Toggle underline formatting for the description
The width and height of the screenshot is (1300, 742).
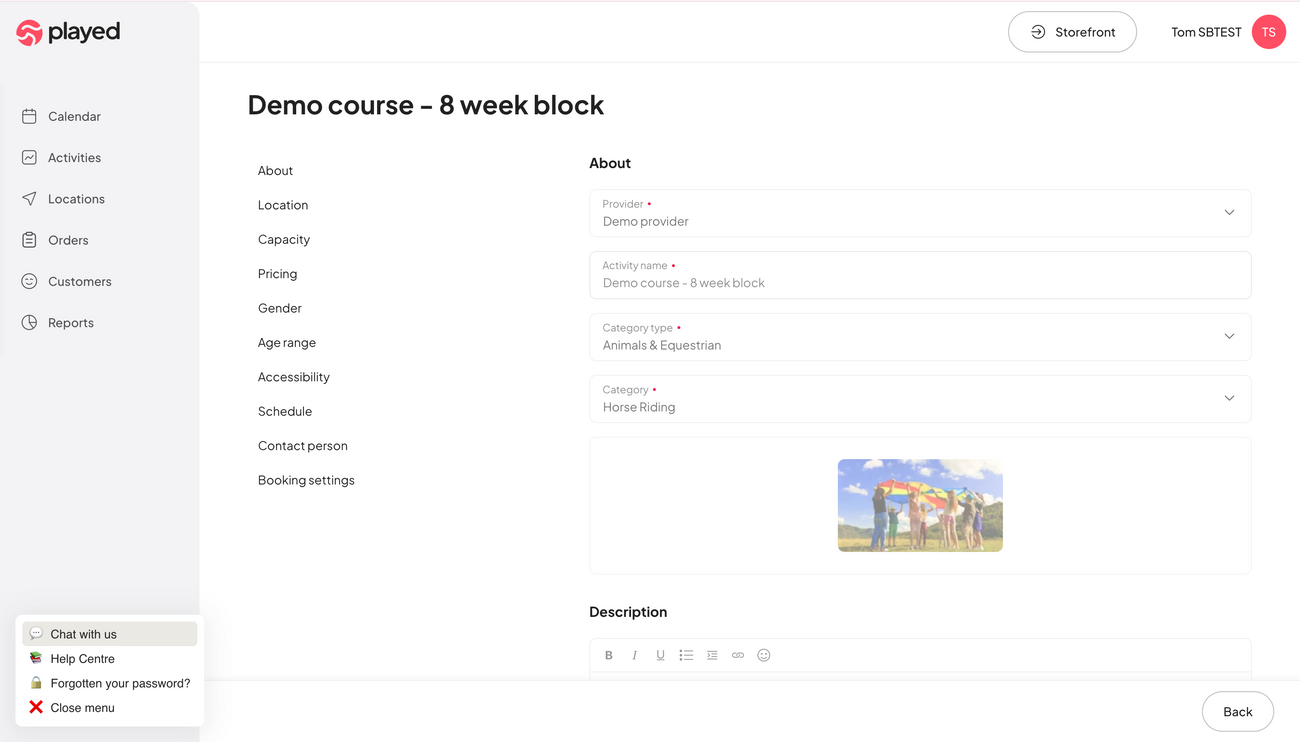660,655
